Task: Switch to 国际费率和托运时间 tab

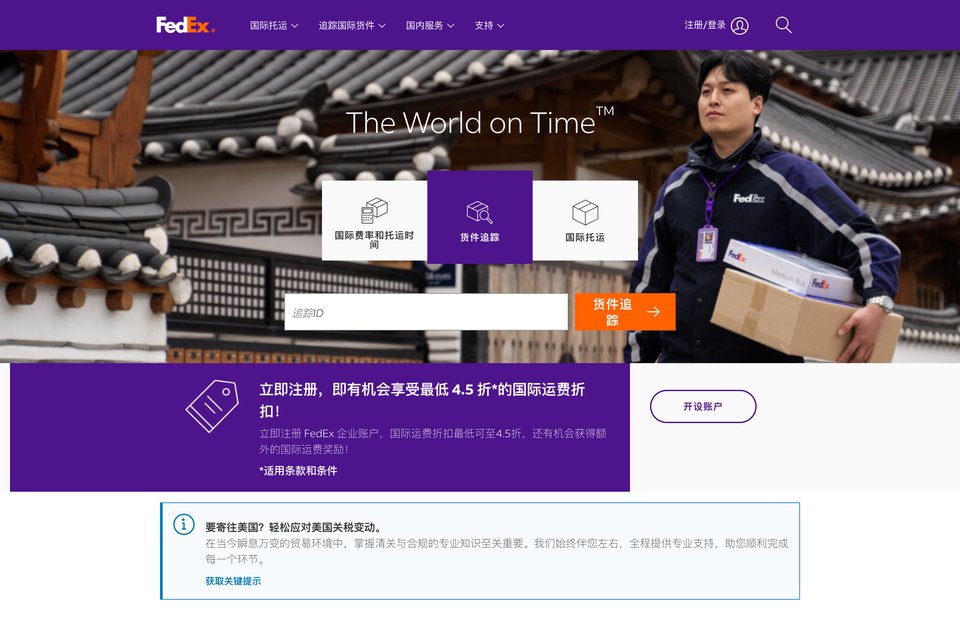Action: click(374, 220)
